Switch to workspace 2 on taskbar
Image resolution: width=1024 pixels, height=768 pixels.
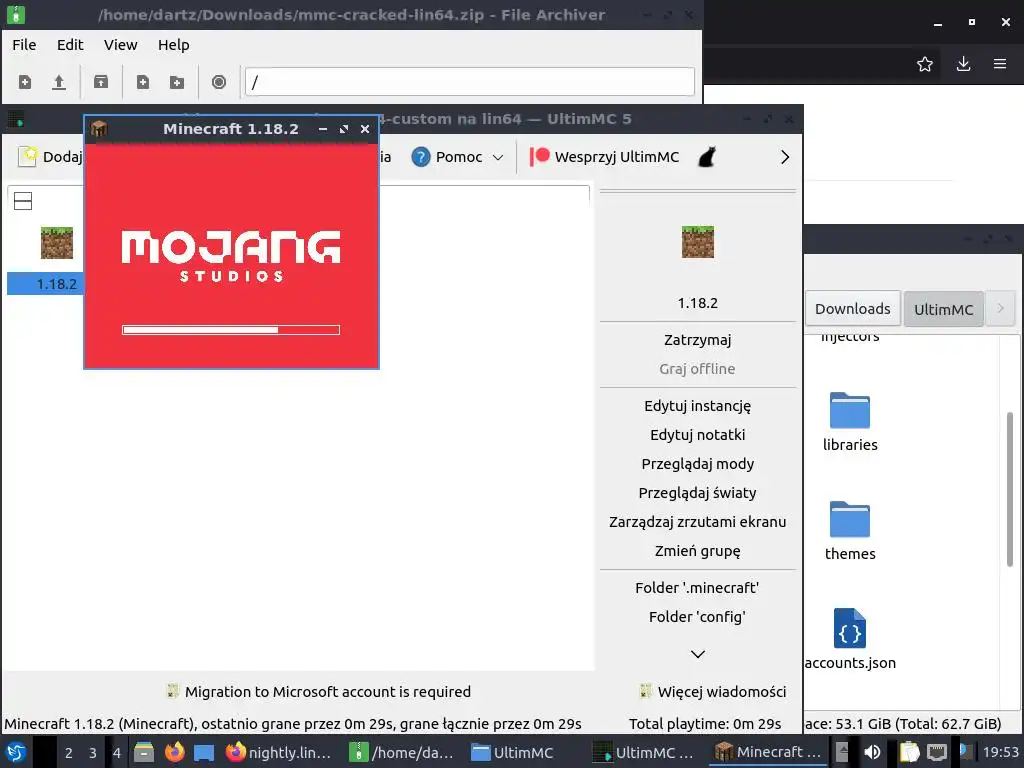pos(68,753)
